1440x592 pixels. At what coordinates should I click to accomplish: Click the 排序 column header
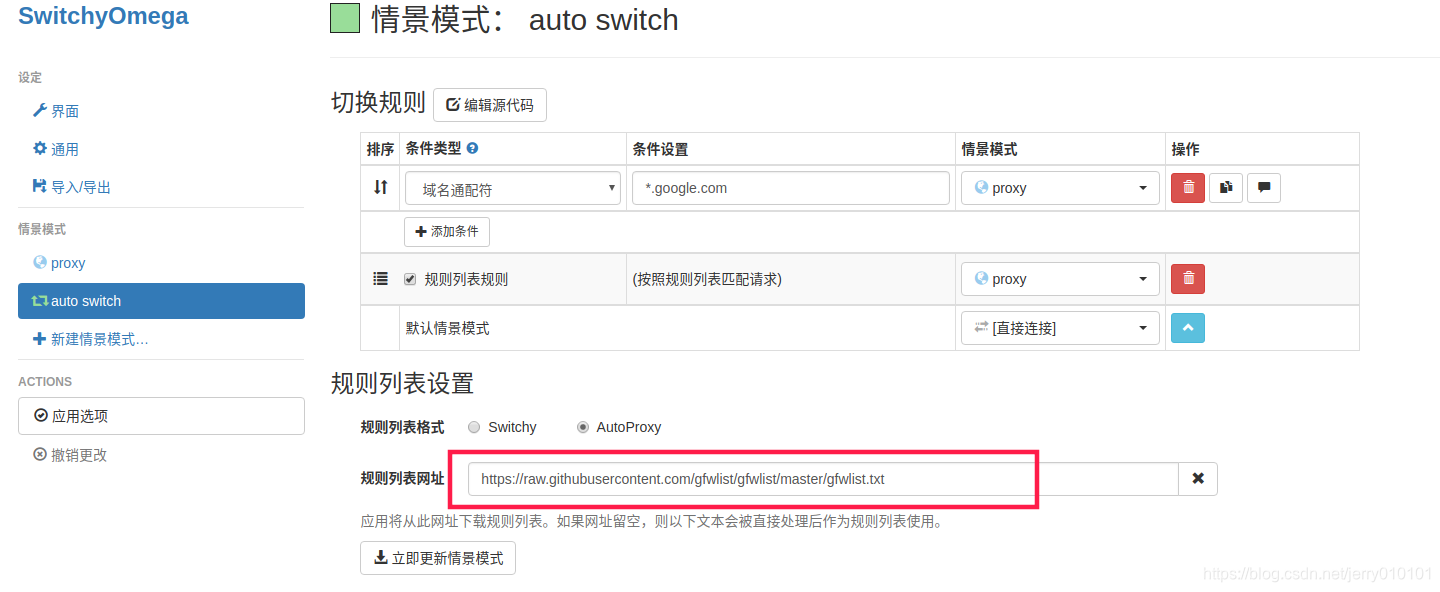tap(380, 149)
